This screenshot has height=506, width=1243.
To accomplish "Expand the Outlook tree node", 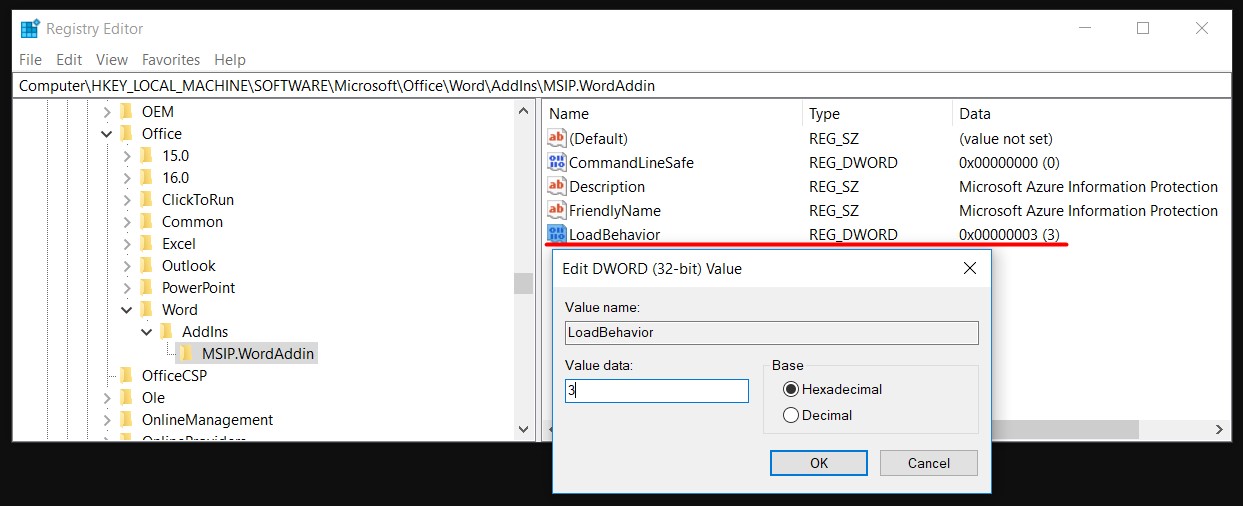I will [x=126, y=266].
